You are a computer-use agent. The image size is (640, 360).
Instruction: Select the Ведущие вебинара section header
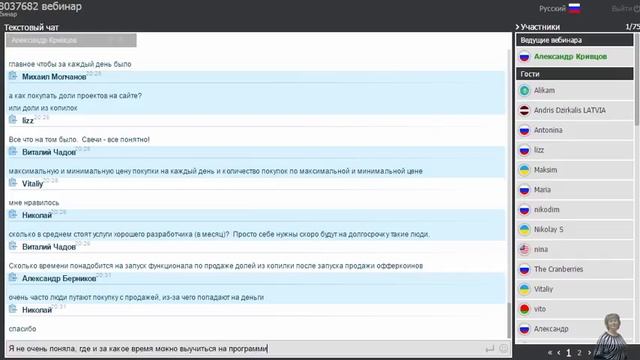pos(575,40)
